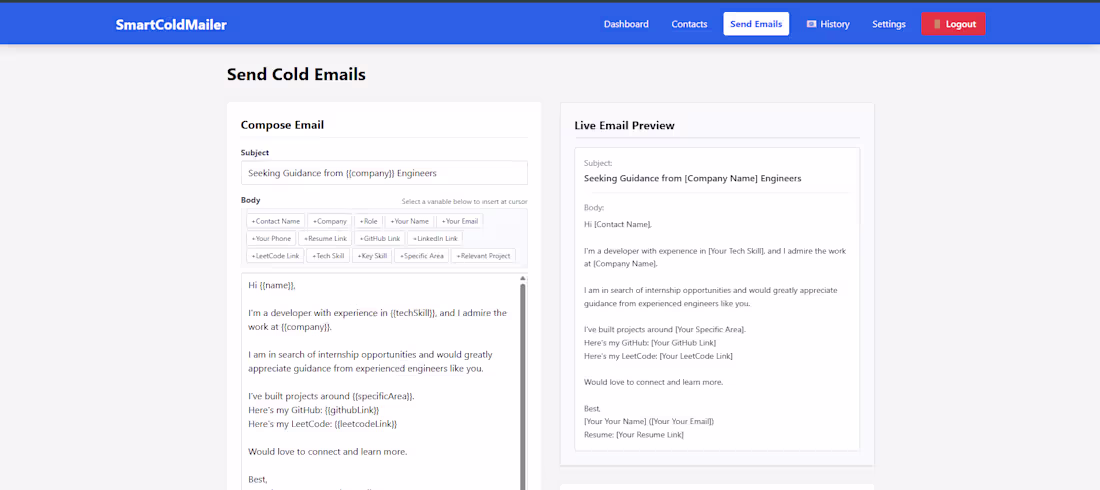Click the SmartColdMailer logo
The width and height of the screenshot is (1100, 490).
pyautogui.click(x=171, y=25)
